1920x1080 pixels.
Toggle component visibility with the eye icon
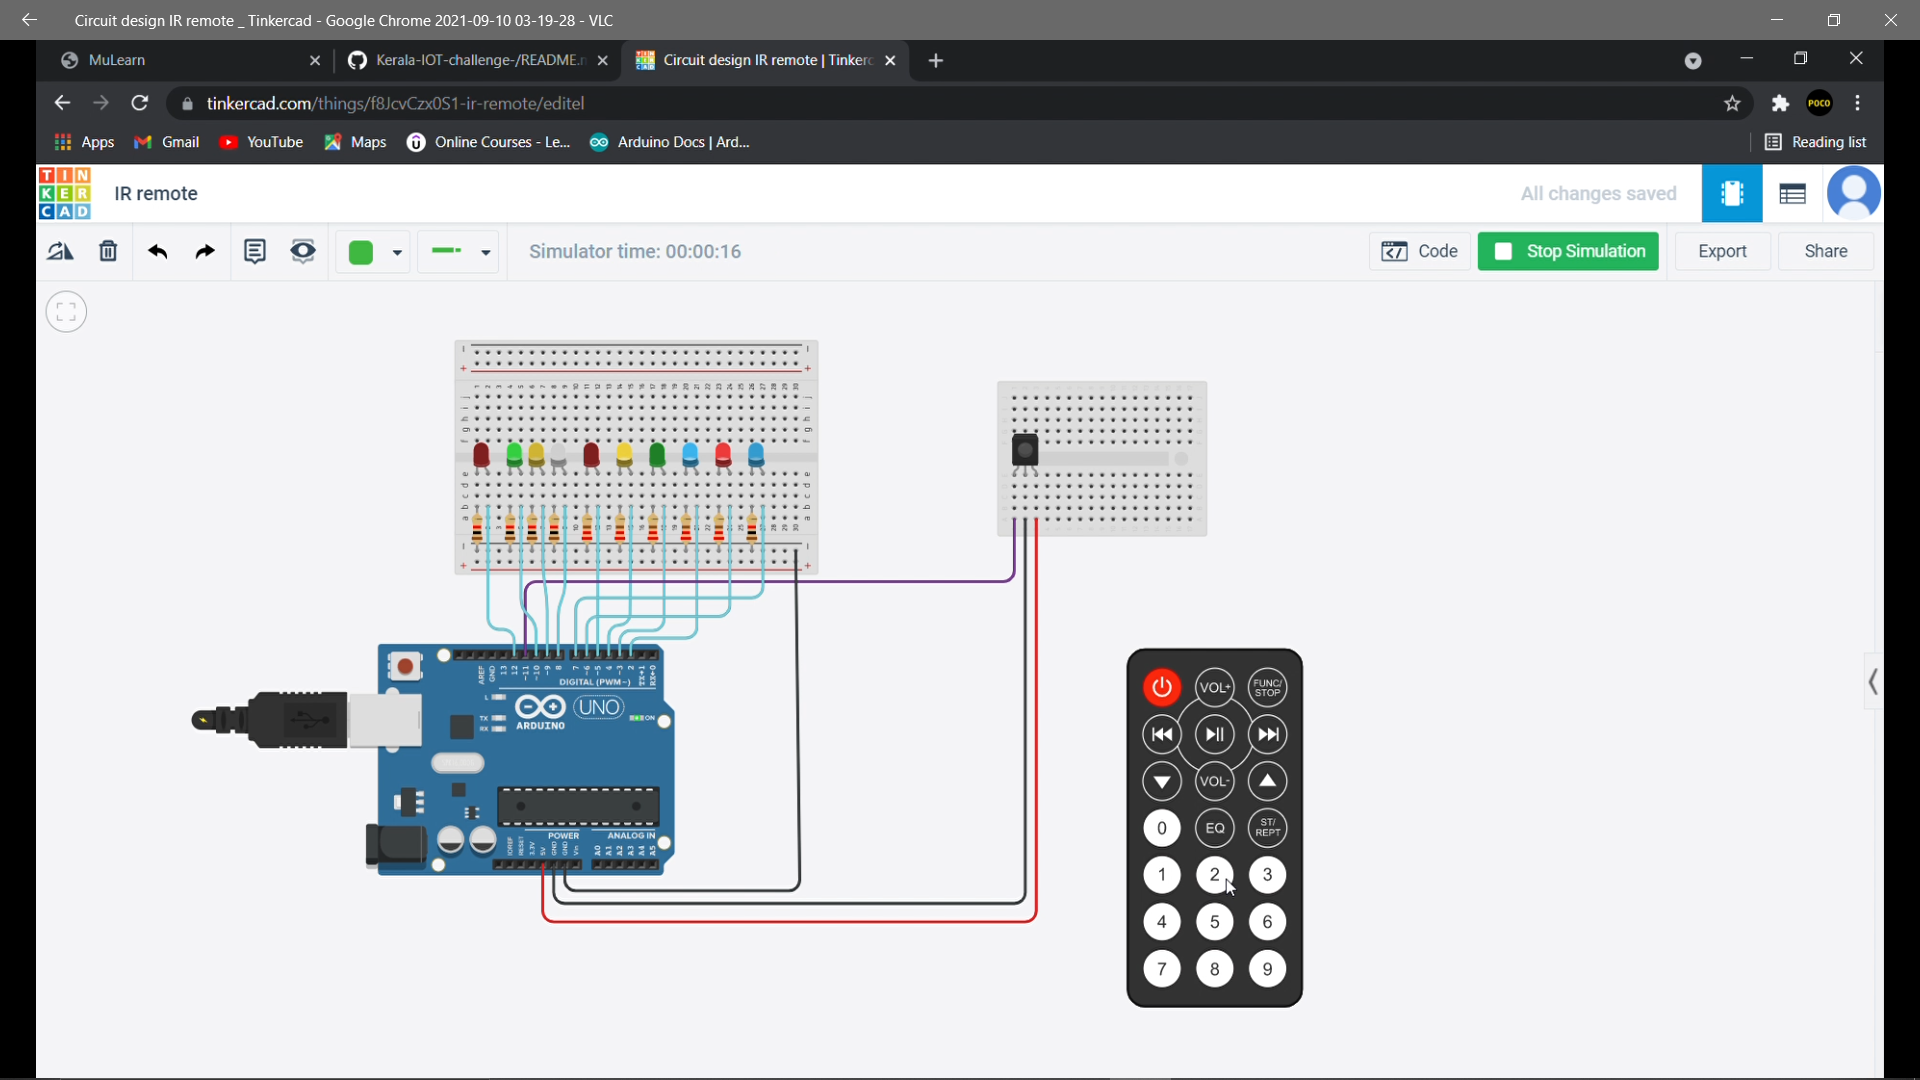302,251
